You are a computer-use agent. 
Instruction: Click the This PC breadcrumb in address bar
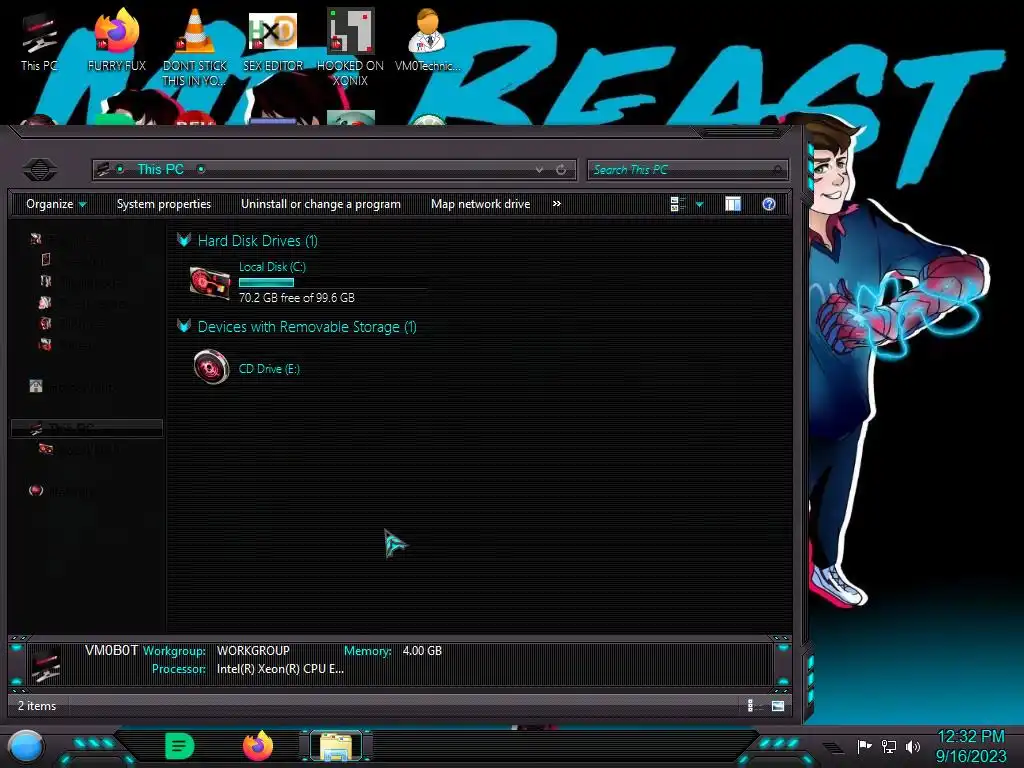click(x=161, y=170)
